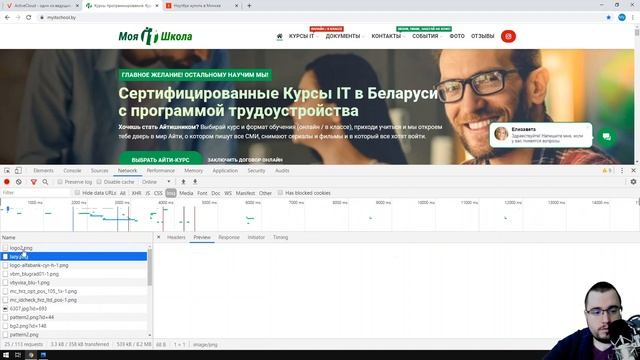Viewport: 640px width, 360px height.
Task: Toggle the device toolbar icon
Action: click(x=18, y=171)
